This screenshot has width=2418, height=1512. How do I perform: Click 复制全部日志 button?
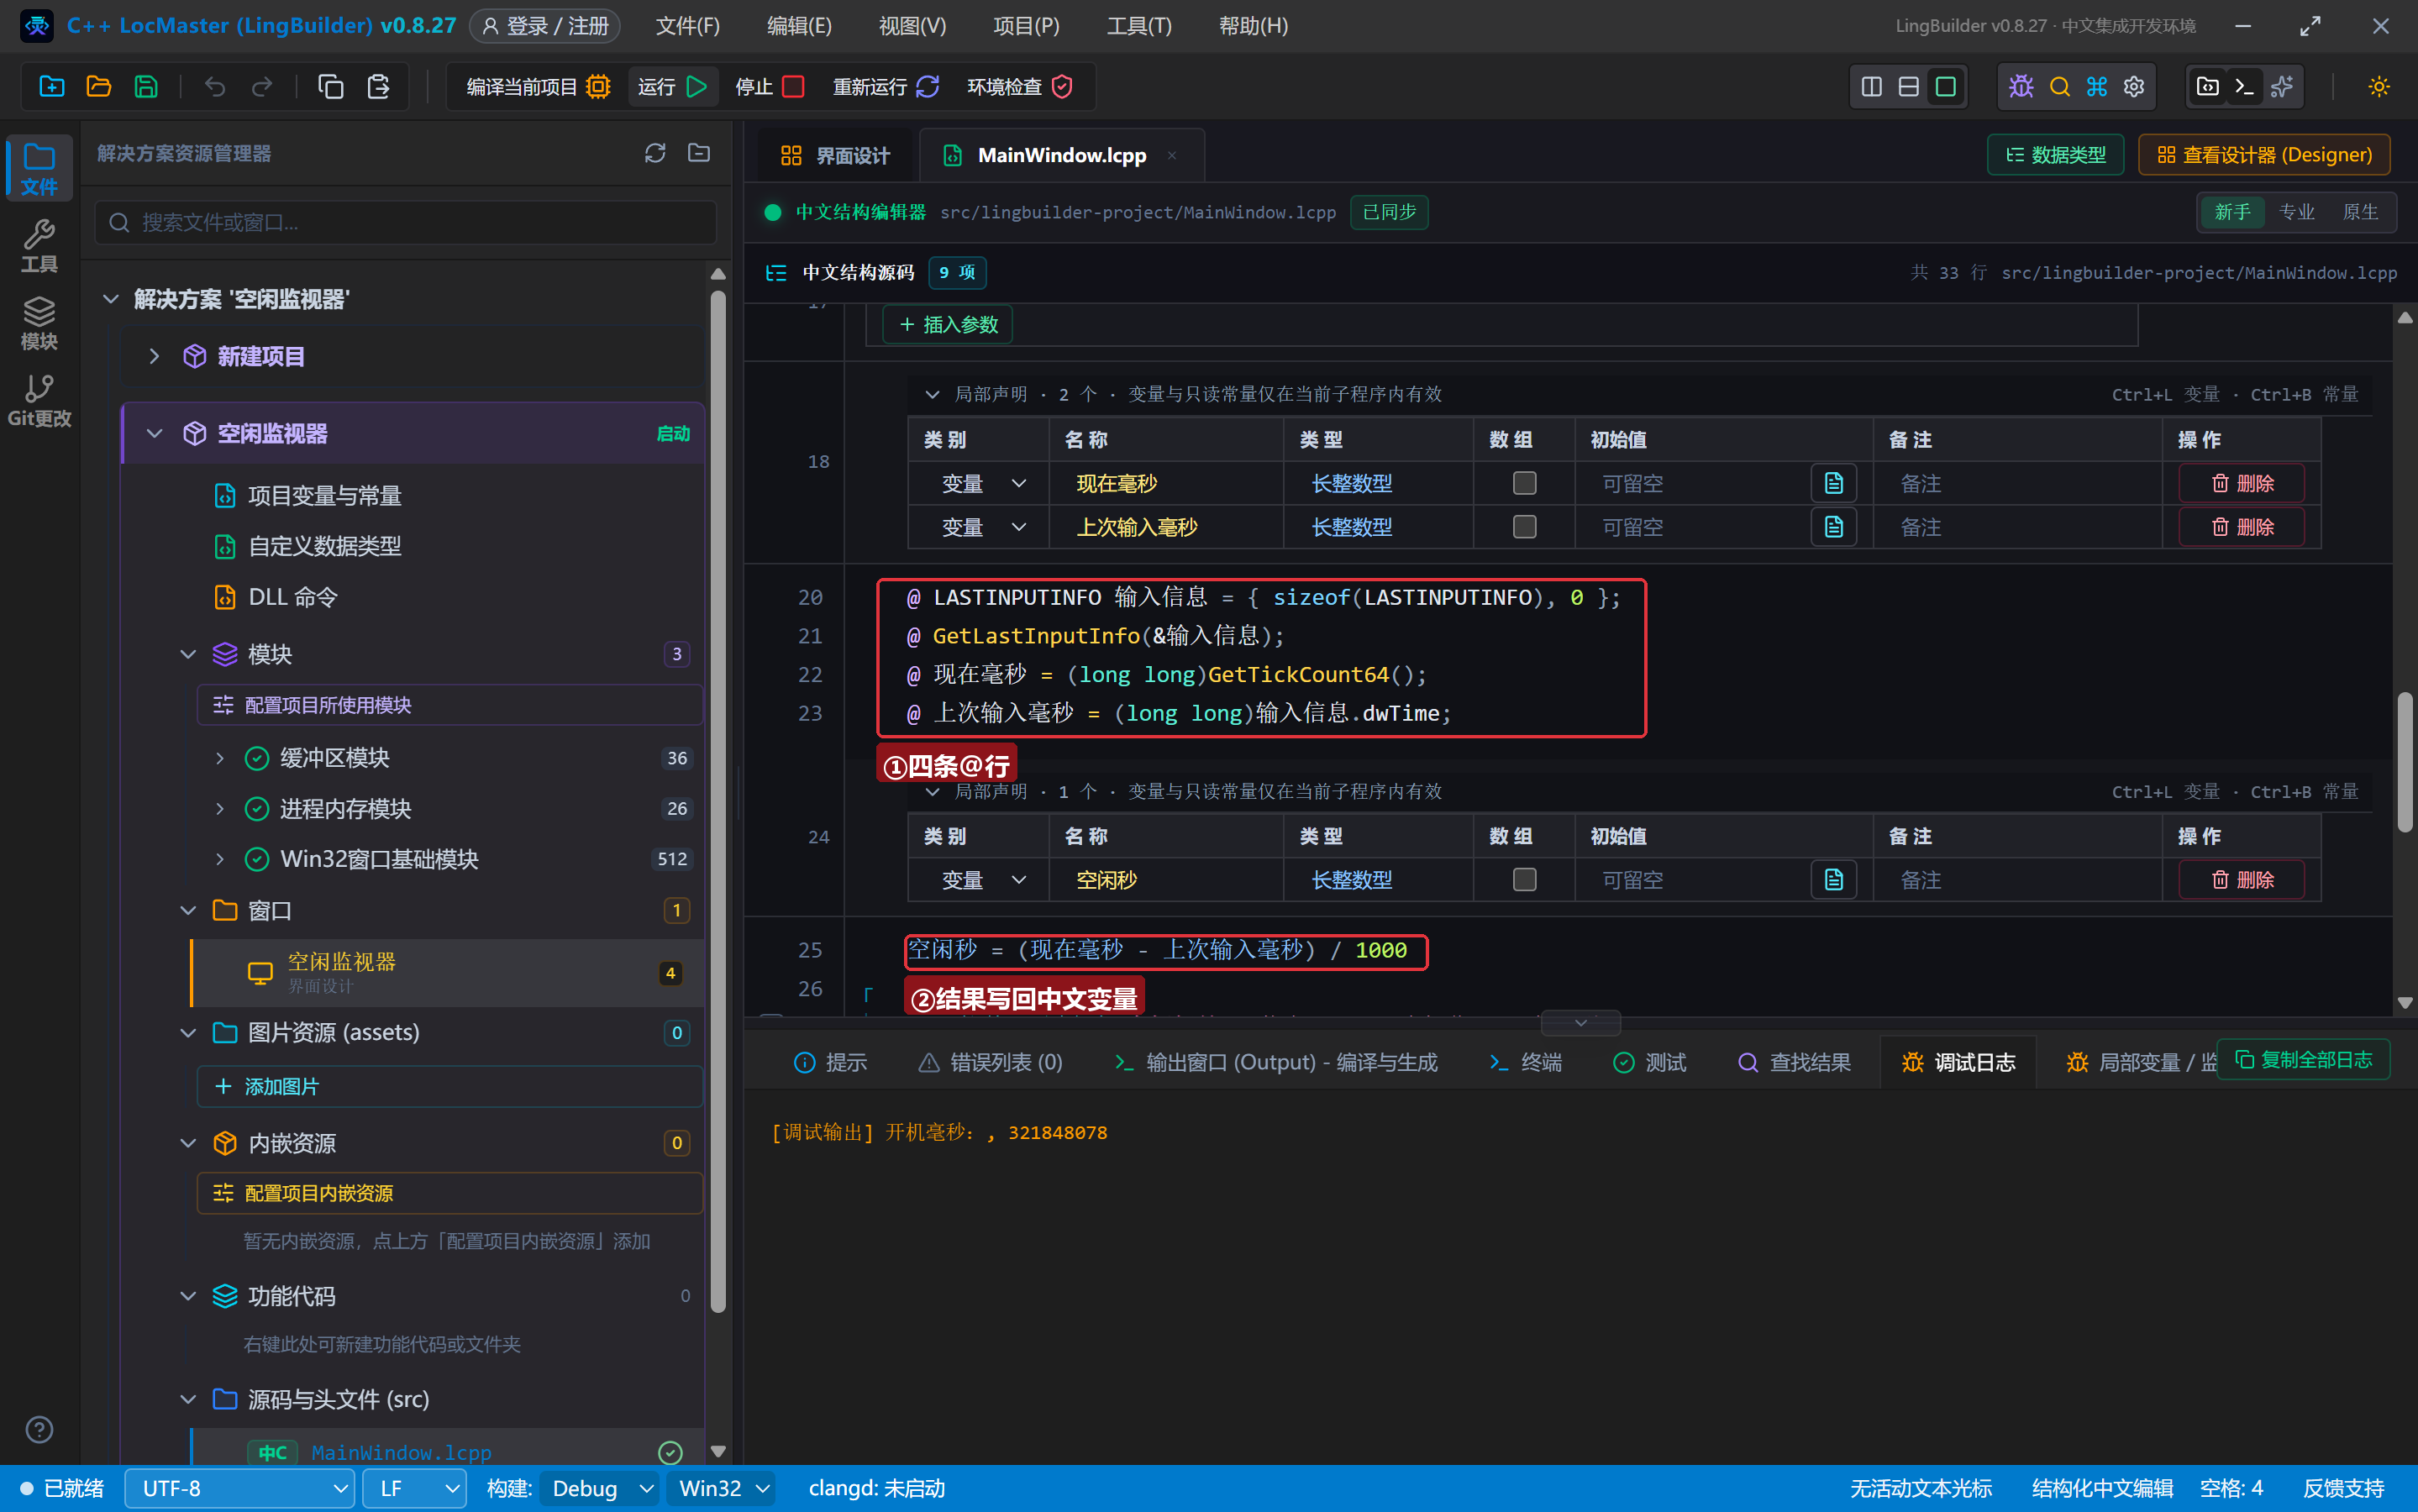point(2303,1060)
